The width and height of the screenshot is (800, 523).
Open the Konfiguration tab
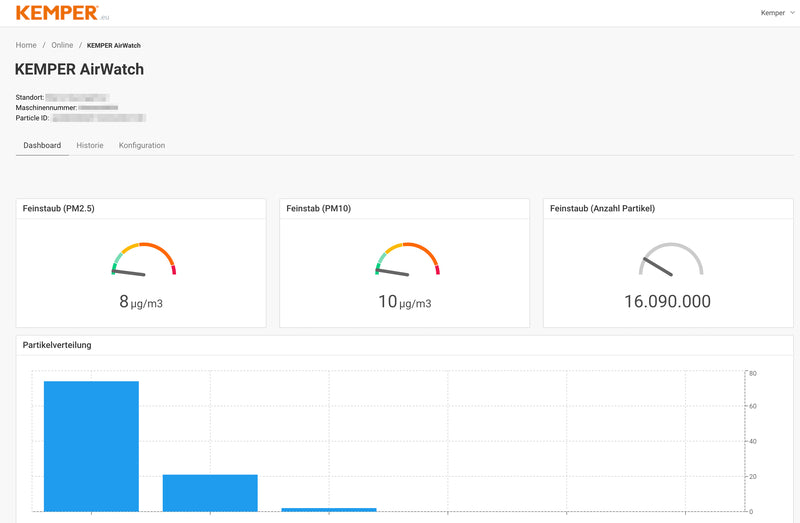click(142, 145)
